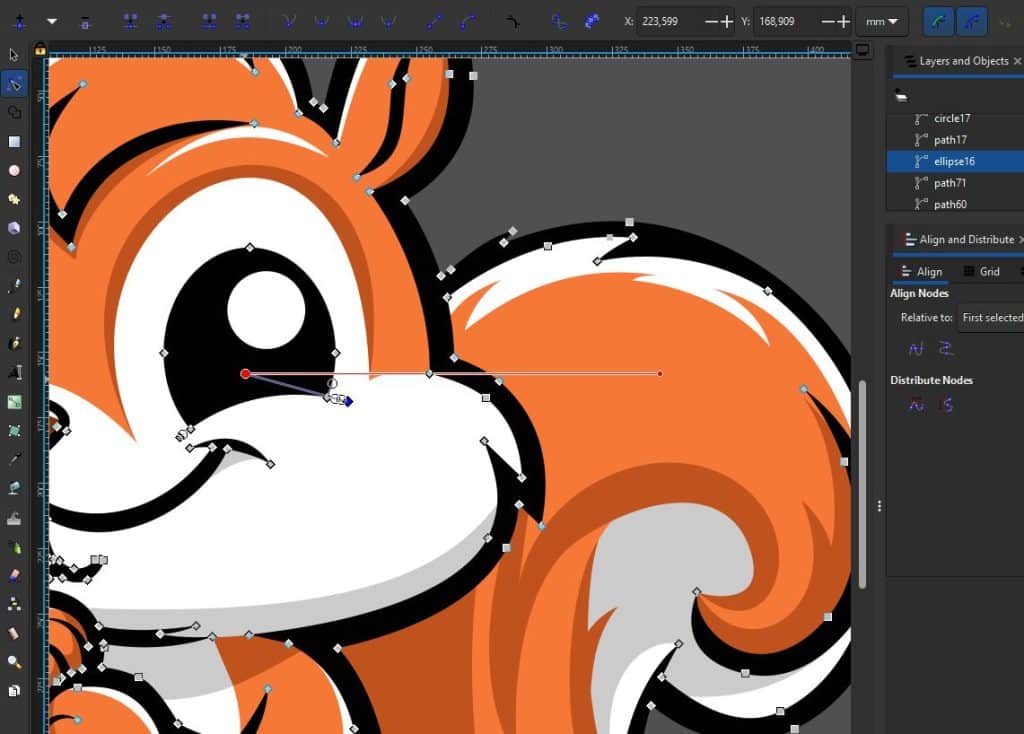Make selected nodes auto-smooth
This screenshot has height=734, width=1024.
(x=388, y=22)
